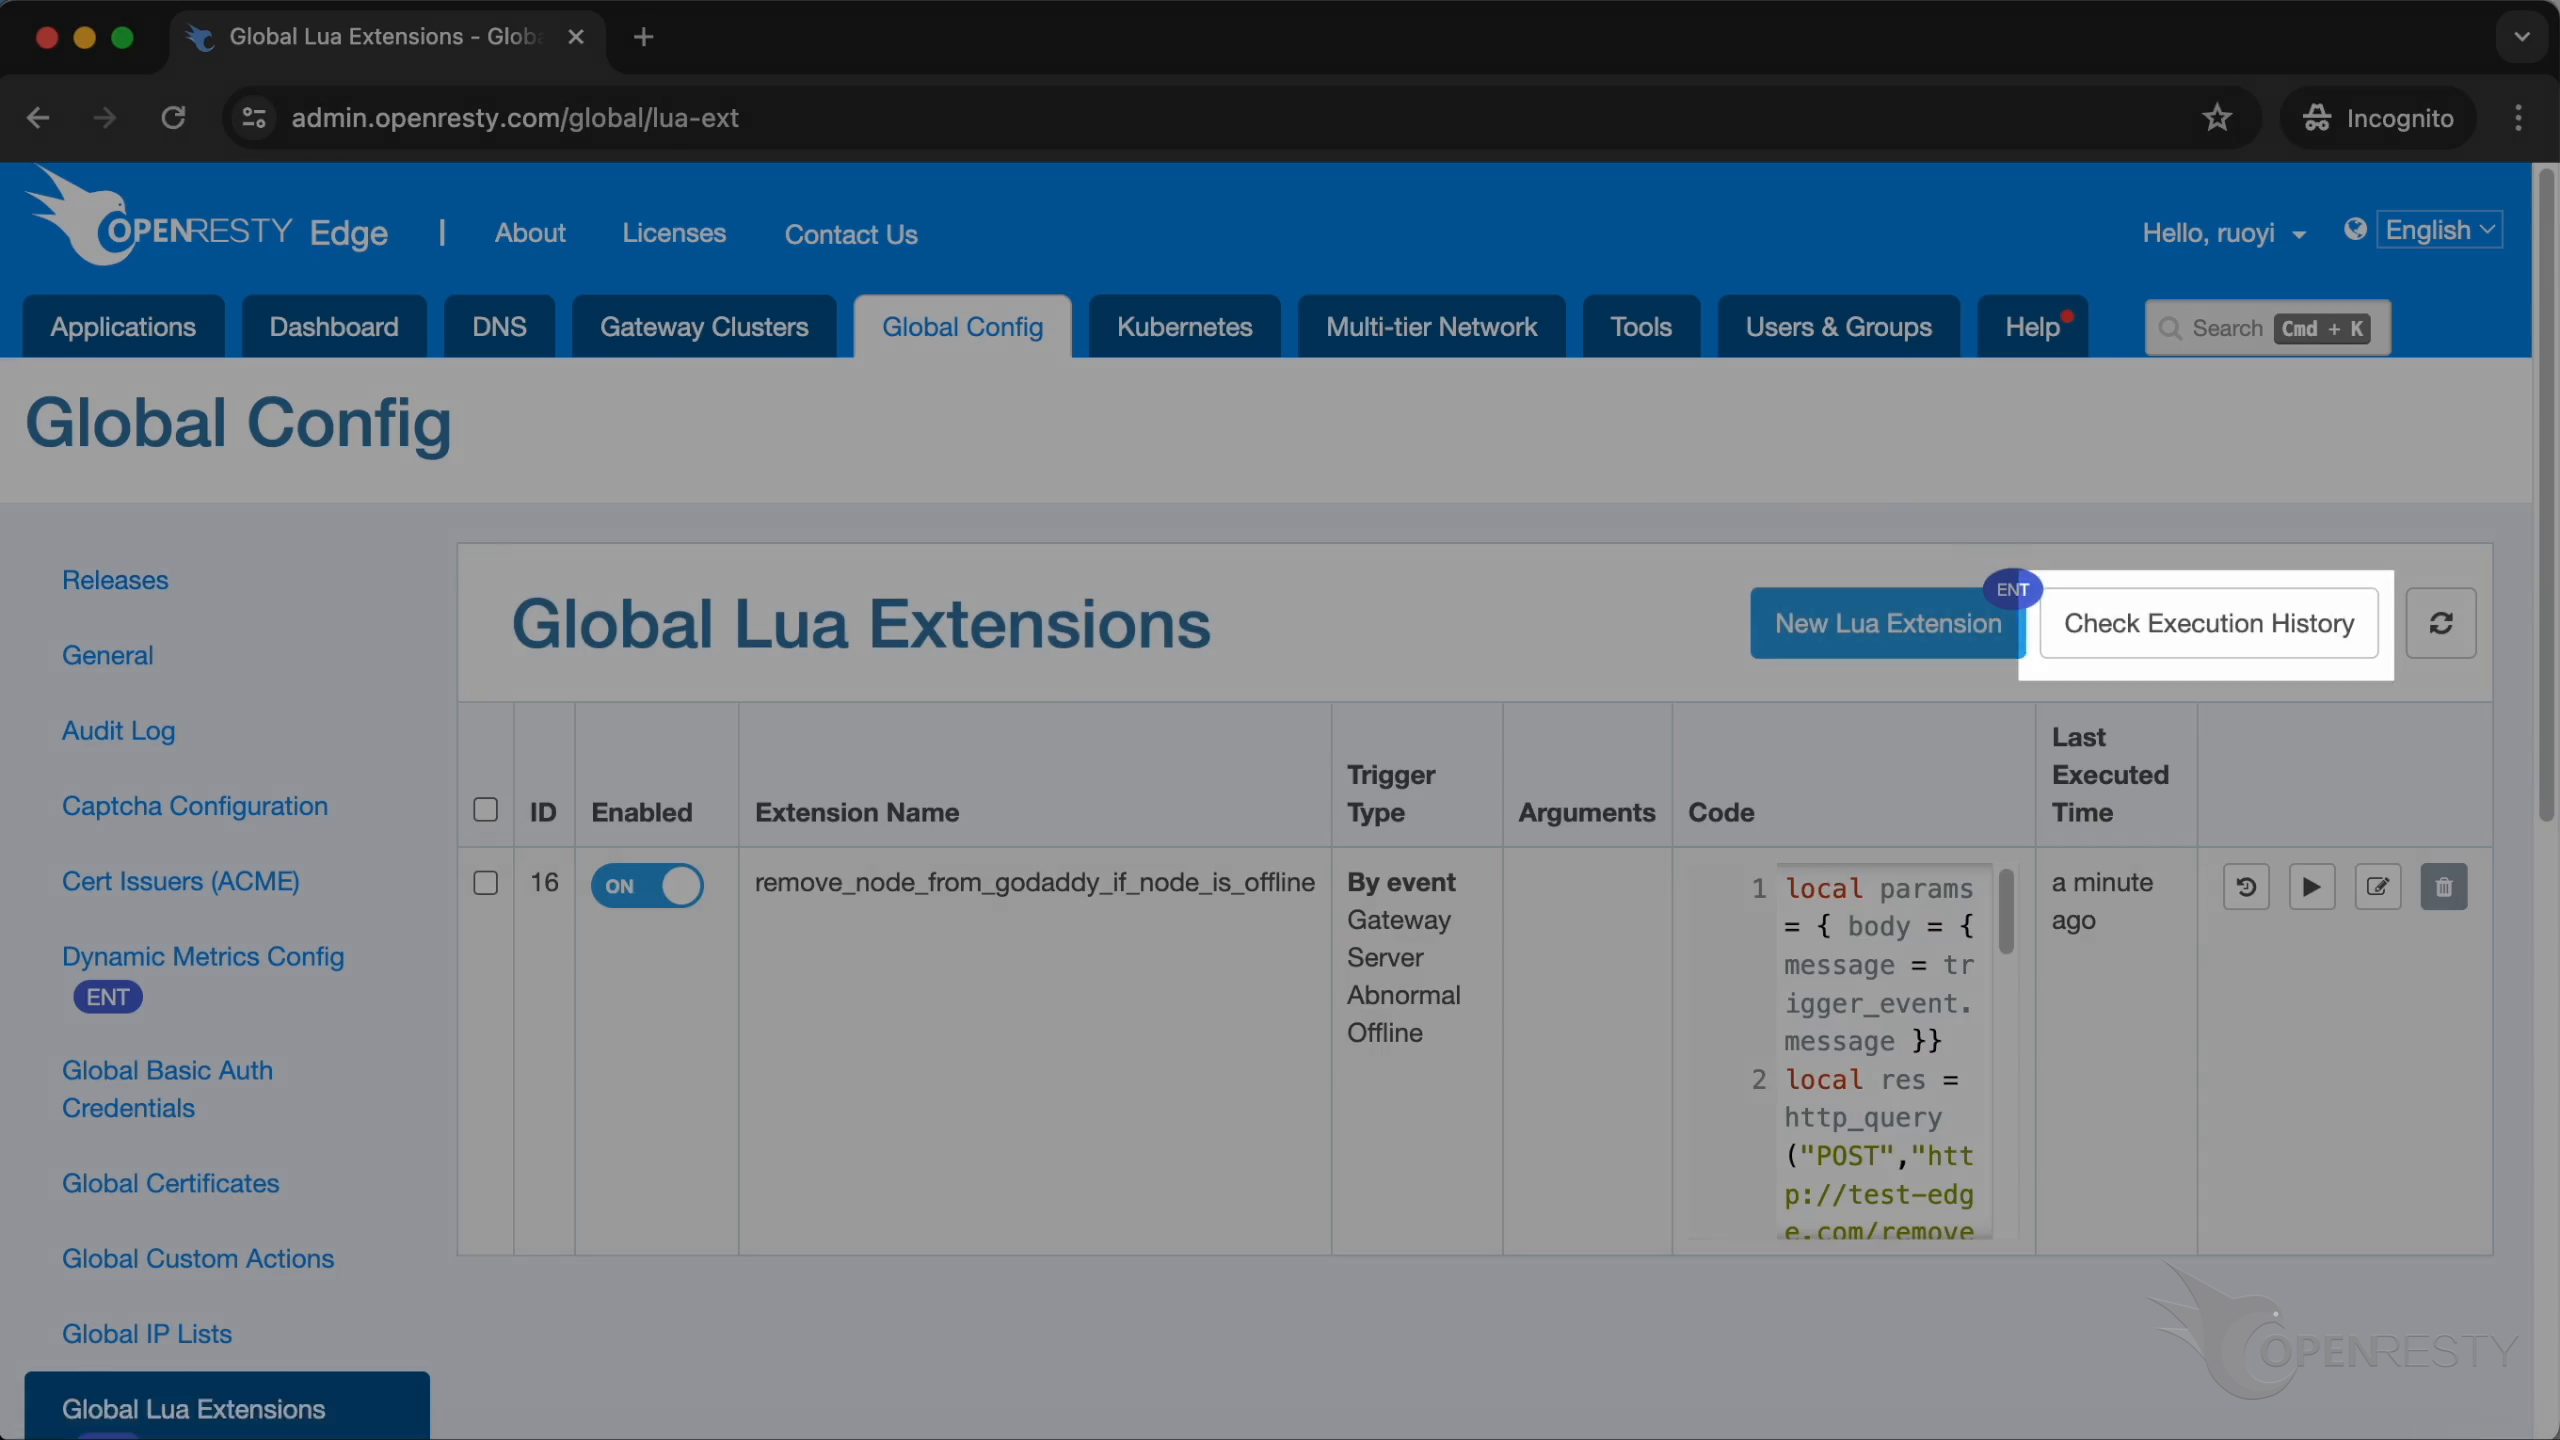Open Cert Issuers (ACME) in sidebar
This screenshot has height=1440, width=2560.
pyautogui.click(x=181, y=881)
